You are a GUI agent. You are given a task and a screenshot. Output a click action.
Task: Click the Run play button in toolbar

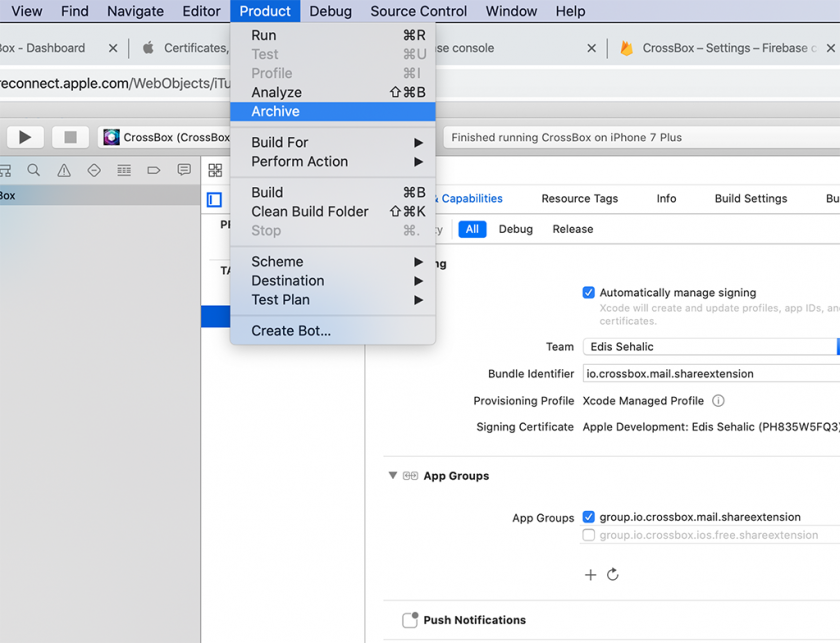click(25, 137)
